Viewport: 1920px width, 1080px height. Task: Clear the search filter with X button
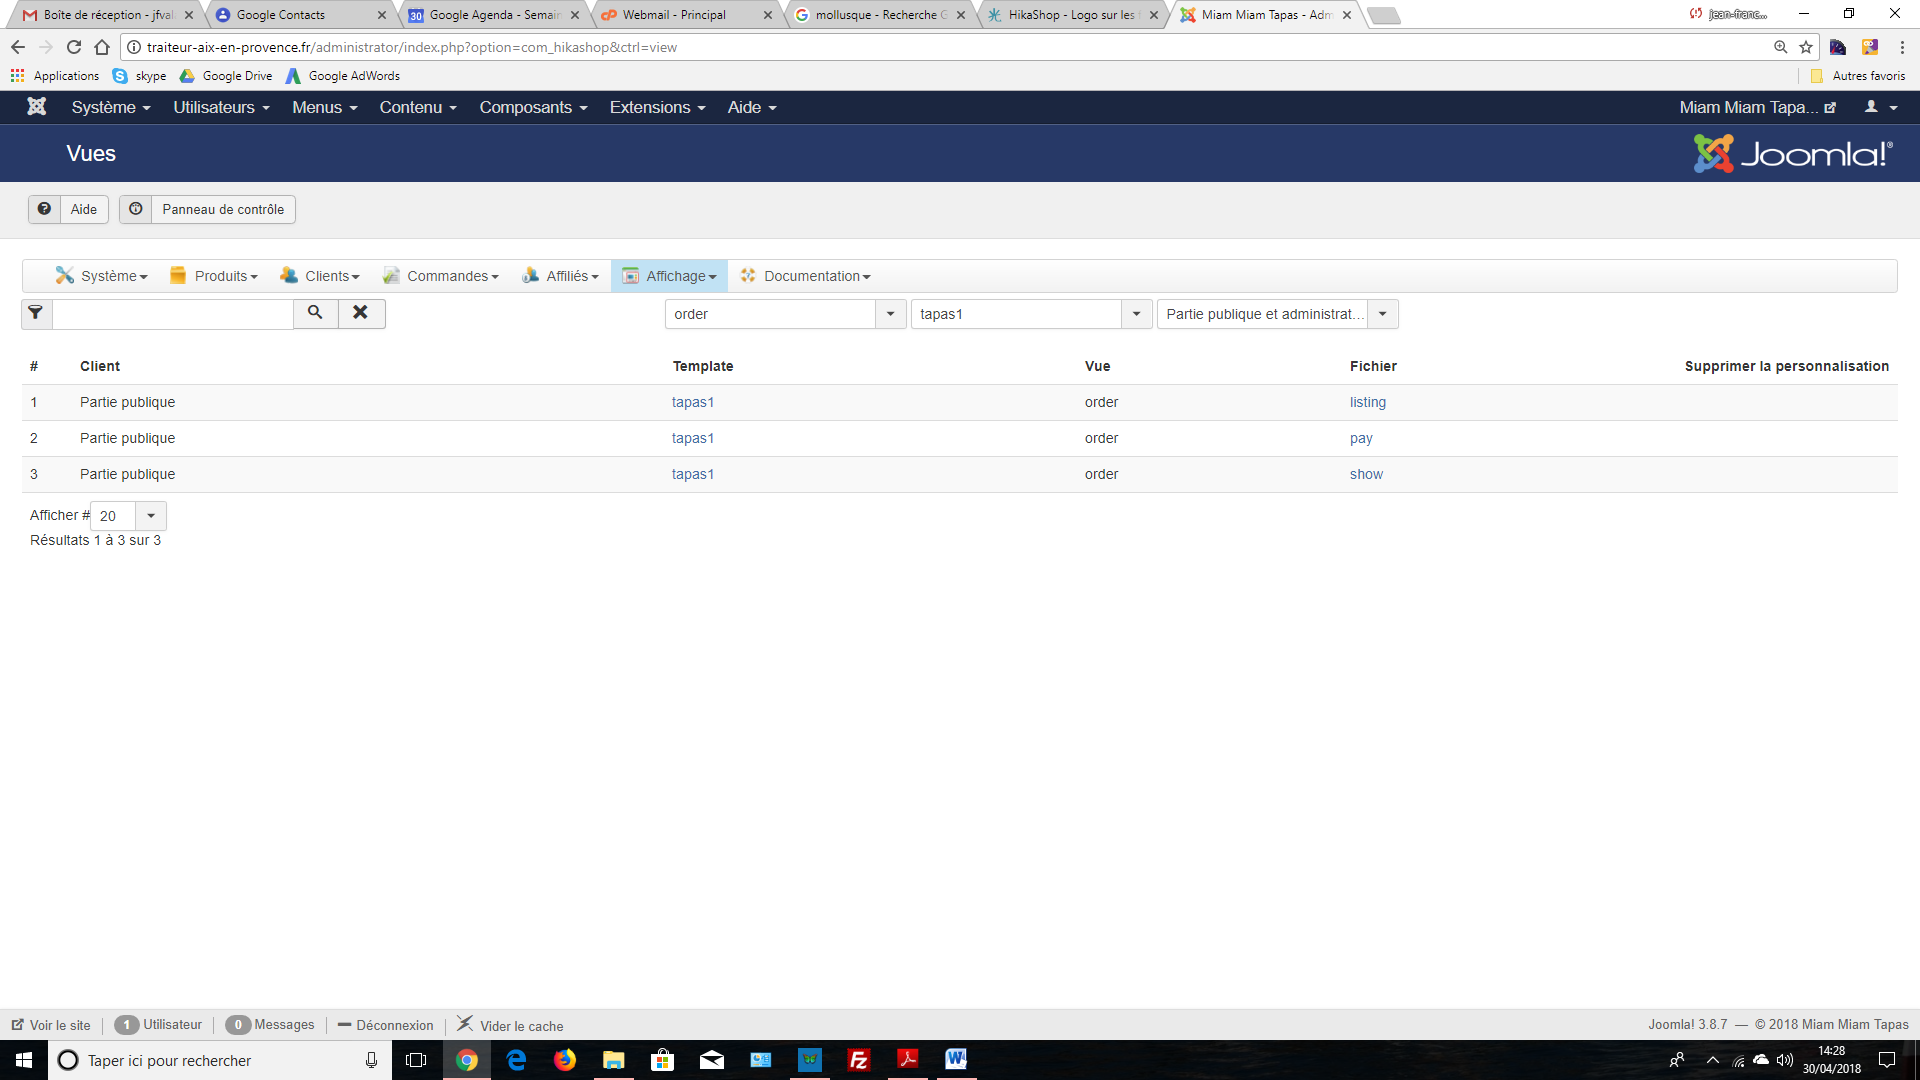[x=361, y=313]
